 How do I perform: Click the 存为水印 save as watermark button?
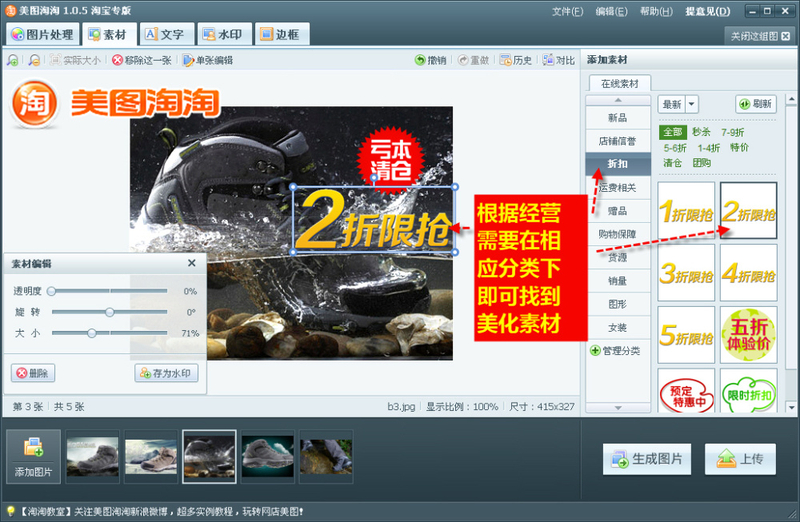[x=166, y=373]
